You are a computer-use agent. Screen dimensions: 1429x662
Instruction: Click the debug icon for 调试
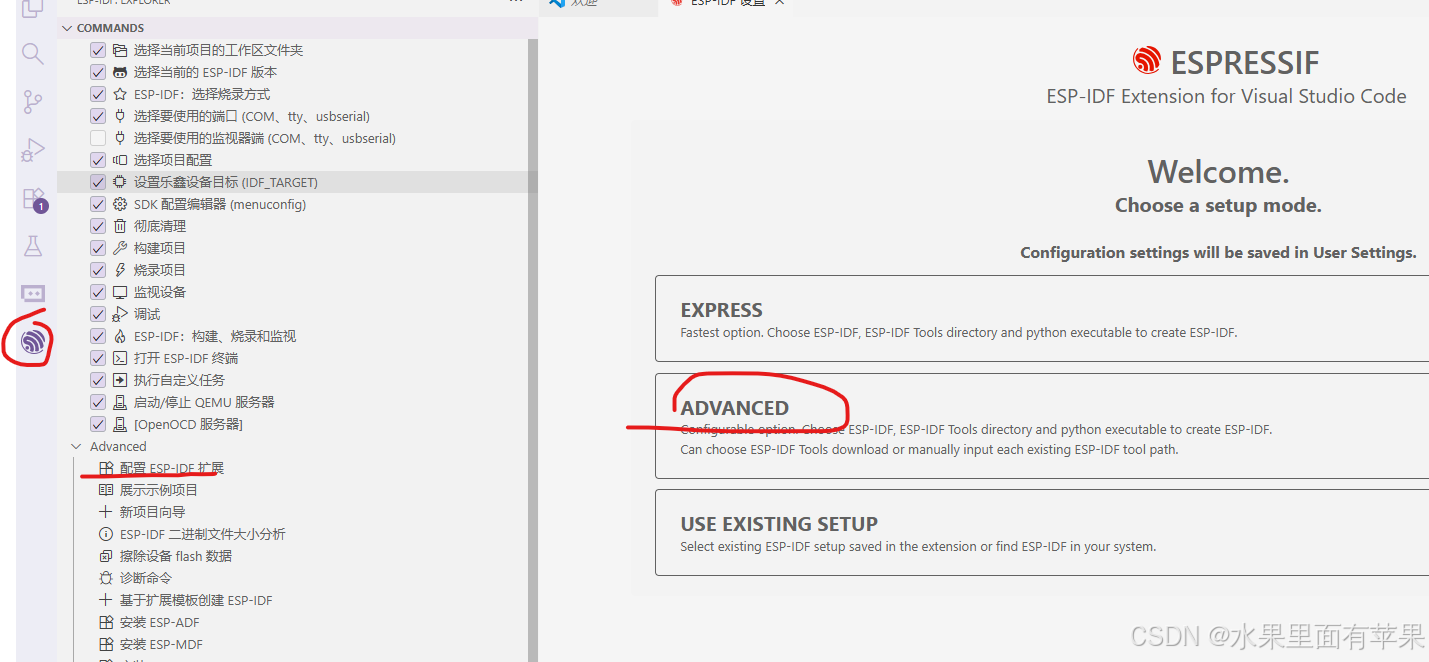pos(120,314)
